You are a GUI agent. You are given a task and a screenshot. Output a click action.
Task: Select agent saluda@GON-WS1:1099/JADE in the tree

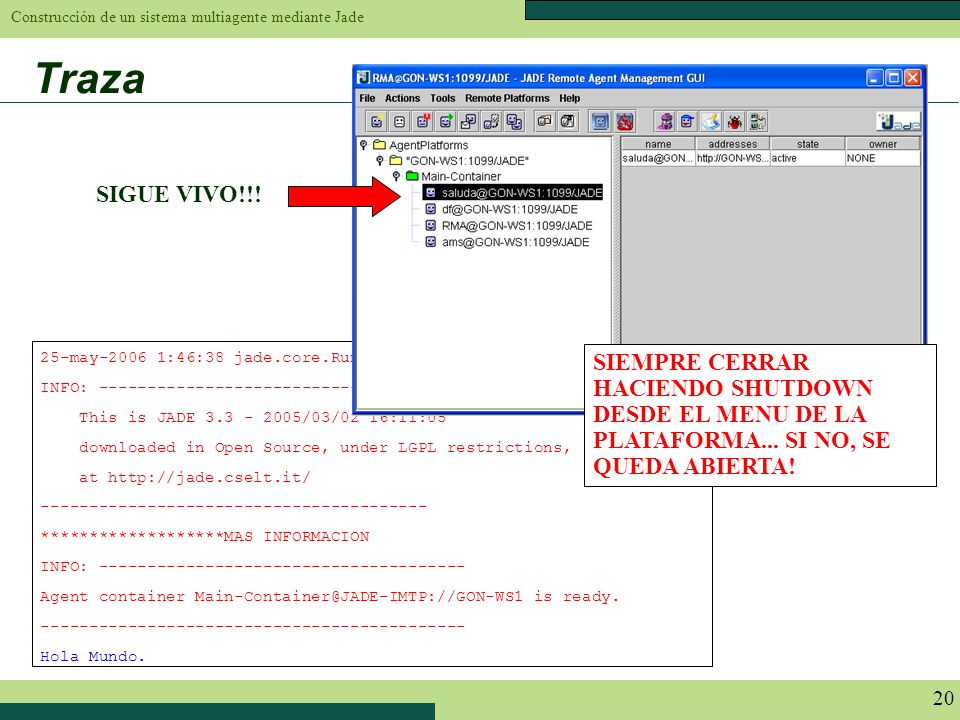coord(513,192)
